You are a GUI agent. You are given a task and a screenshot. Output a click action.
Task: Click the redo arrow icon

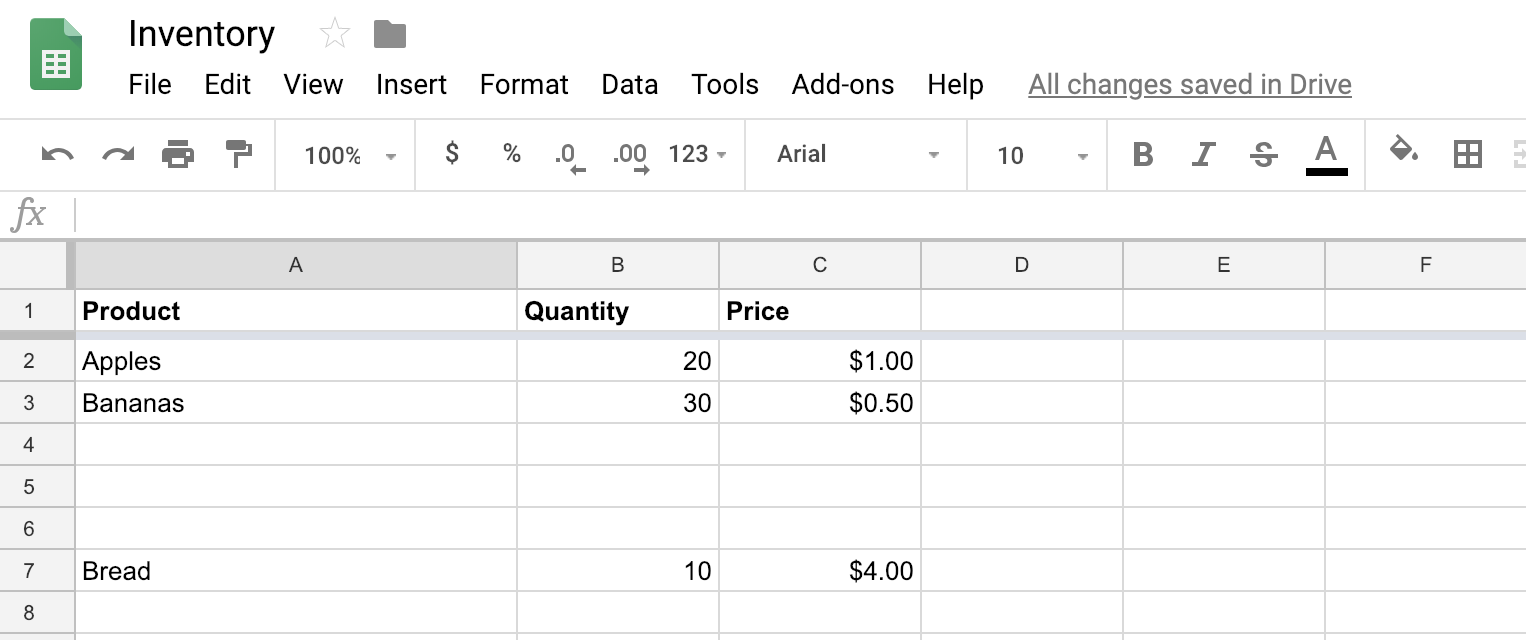118,155
